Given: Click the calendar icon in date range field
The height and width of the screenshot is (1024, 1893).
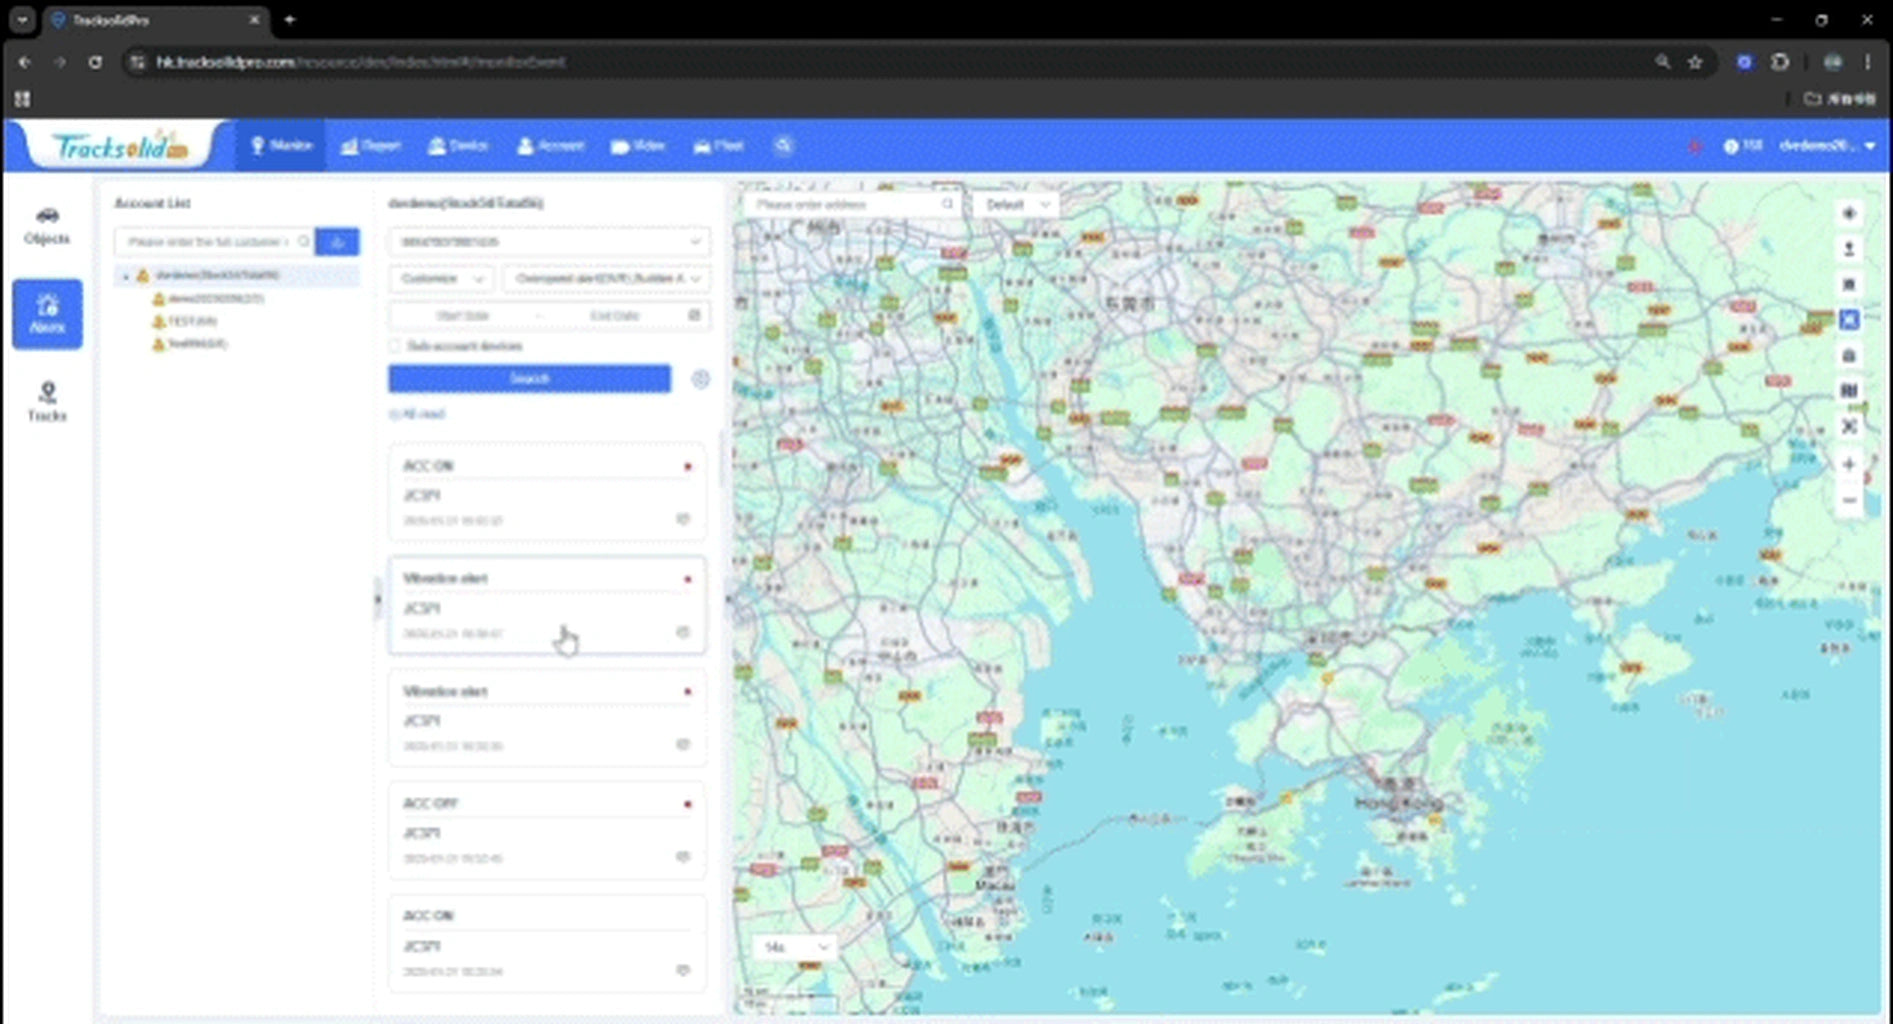Looking at the screenshot, I should (694, 315).
